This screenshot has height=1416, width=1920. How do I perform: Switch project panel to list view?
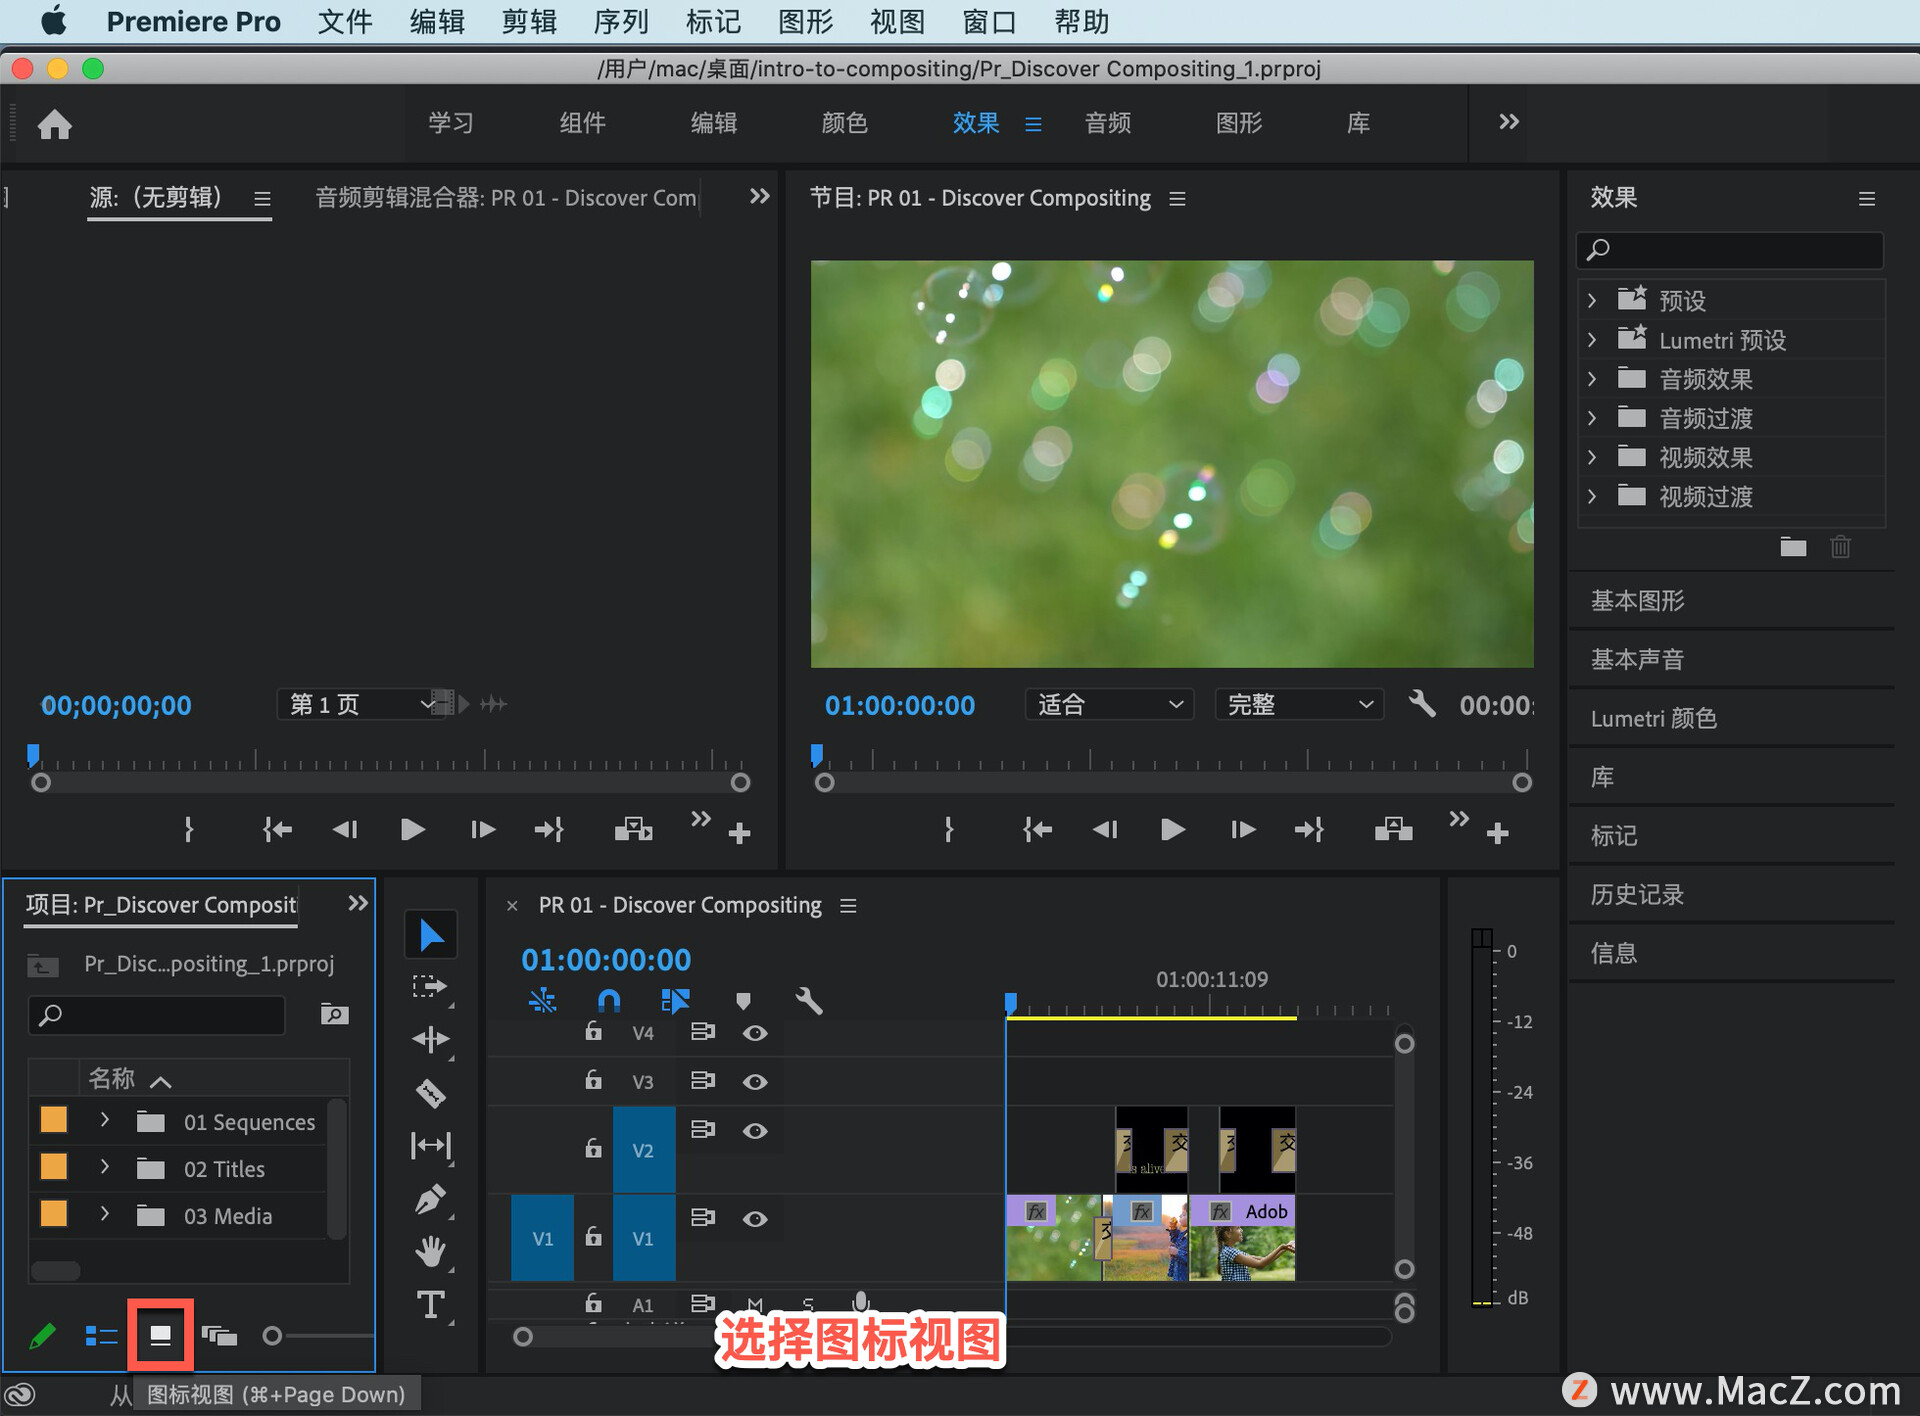(101, 1336)
